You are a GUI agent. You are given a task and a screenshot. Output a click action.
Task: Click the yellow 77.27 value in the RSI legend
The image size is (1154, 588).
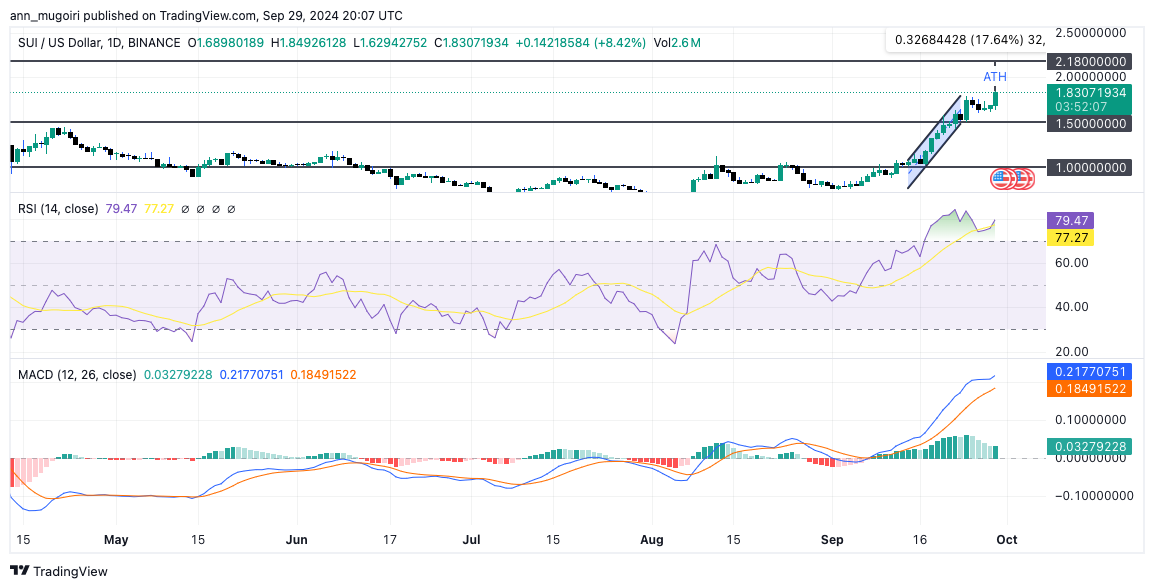point(158,209)
